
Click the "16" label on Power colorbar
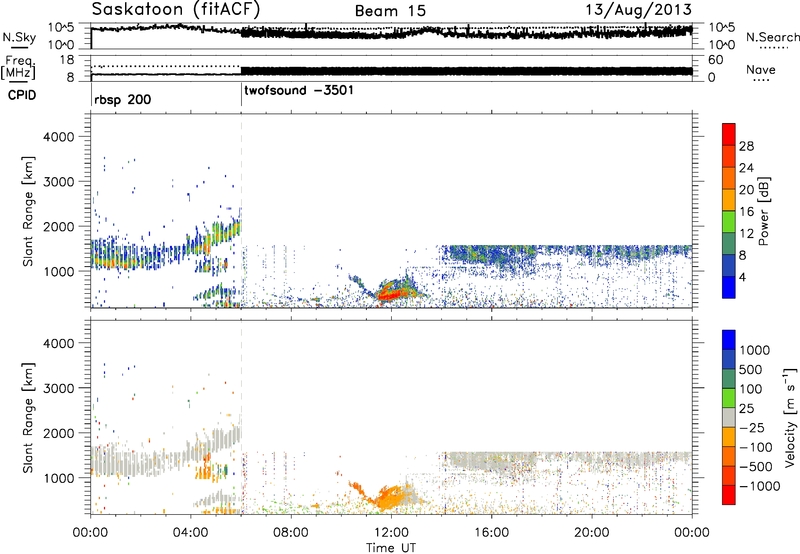746,212
